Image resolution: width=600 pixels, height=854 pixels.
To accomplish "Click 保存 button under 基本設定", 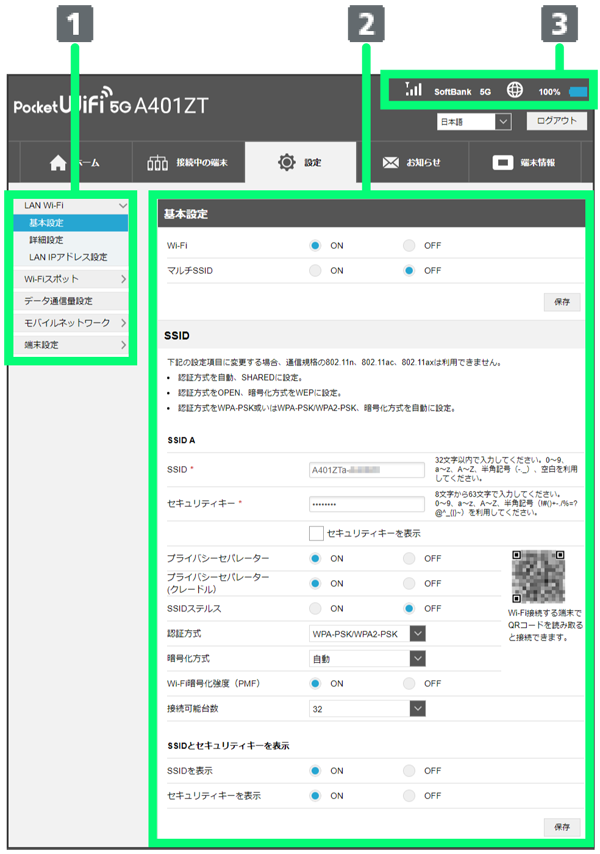I will click(561, 301).
